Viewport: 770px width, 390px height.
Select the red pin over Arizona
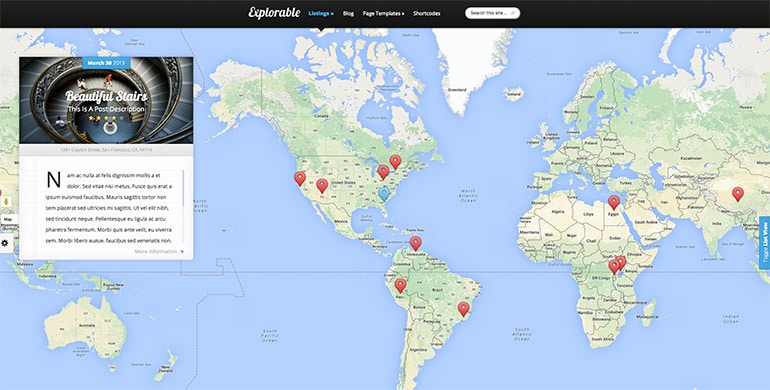[x=322, y=186]
